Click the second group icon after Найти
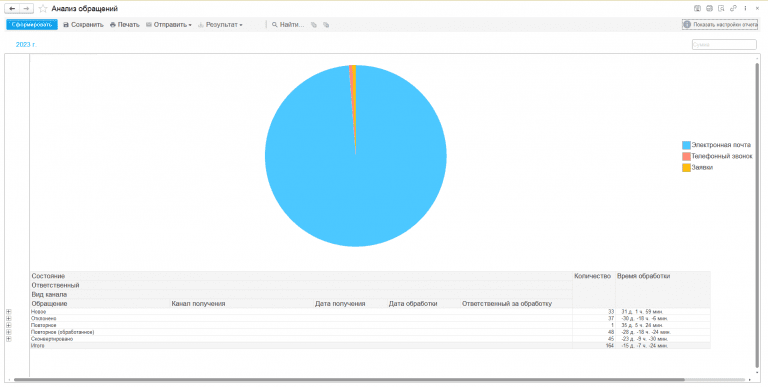768x387 pixels. click(x=326, y=24)
